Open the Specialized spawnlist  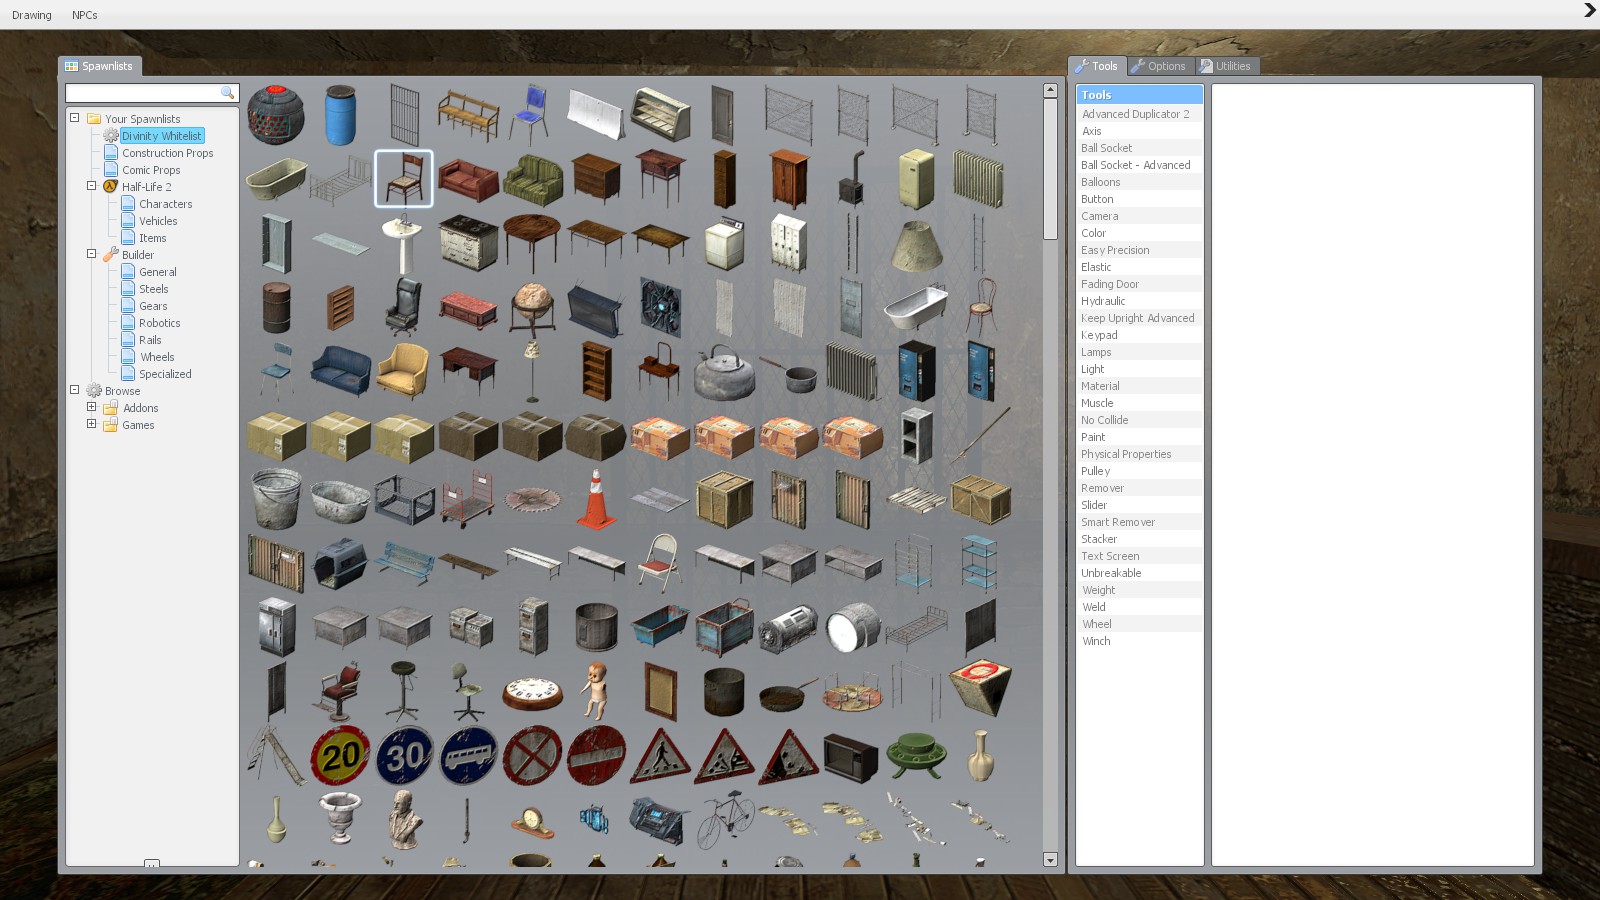click(165, 374)
